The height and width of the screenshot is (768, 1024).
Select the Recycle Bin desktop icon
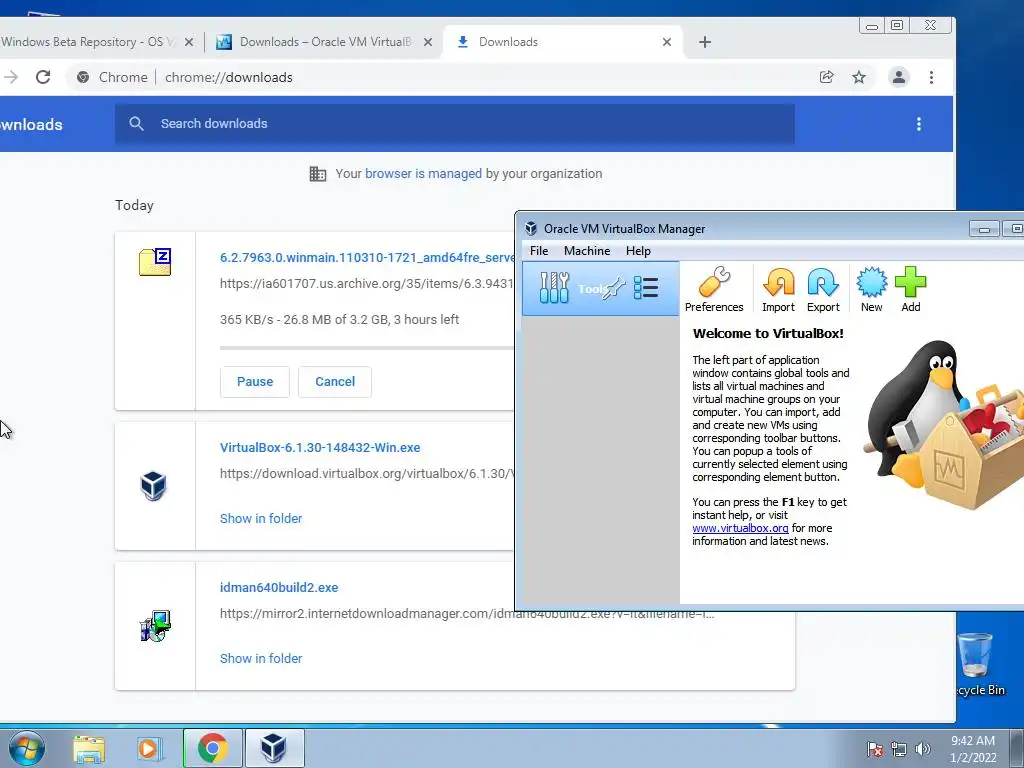pyautogui.click(x=978, y=664)
